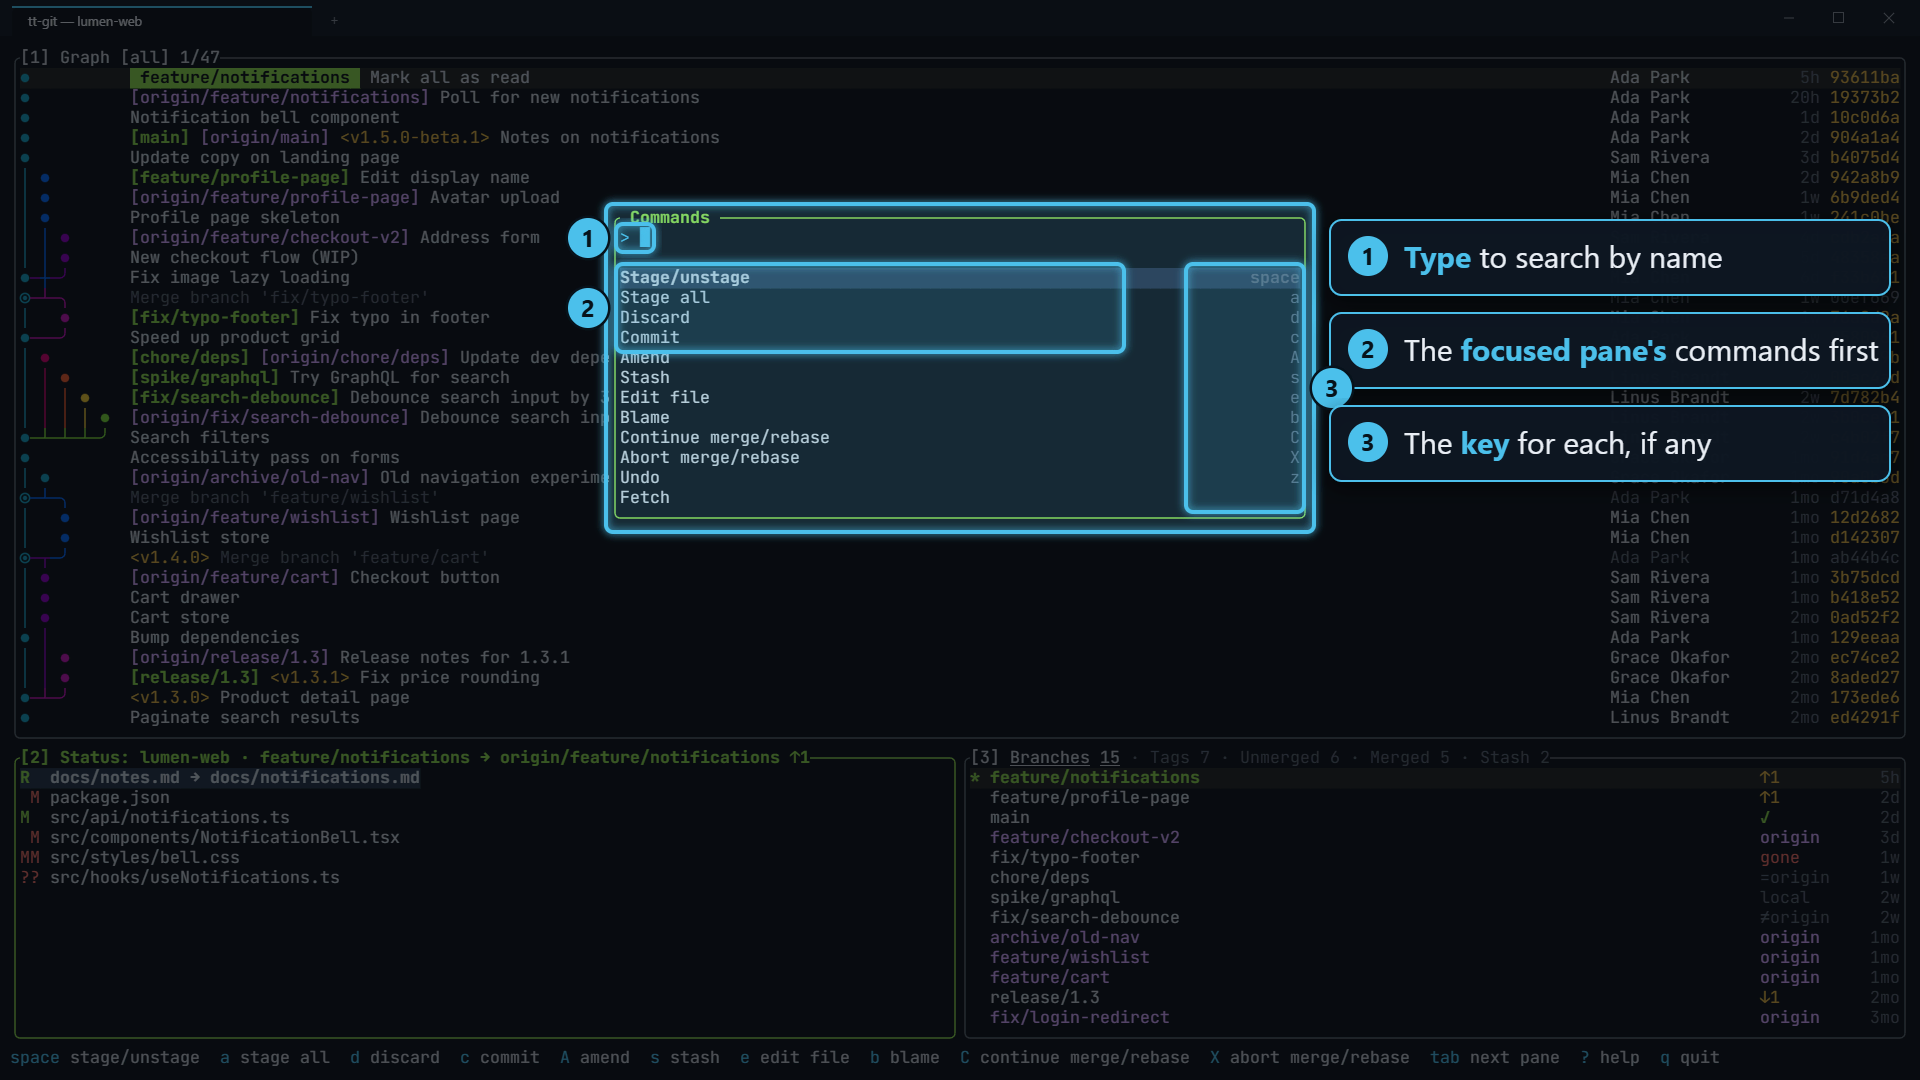
Task: Select branch spike/graphql
Action: click(1435, 898)
